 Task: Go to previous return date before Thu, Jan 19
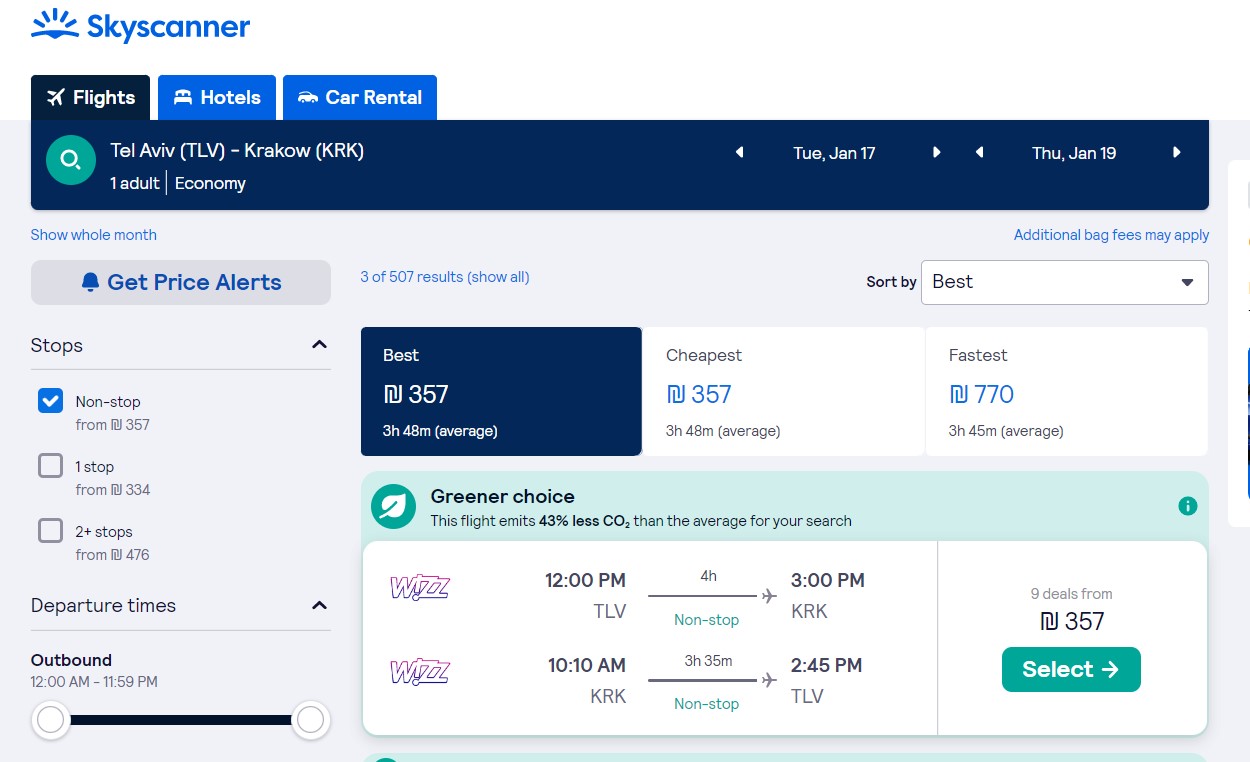click(x=979, y=153)
